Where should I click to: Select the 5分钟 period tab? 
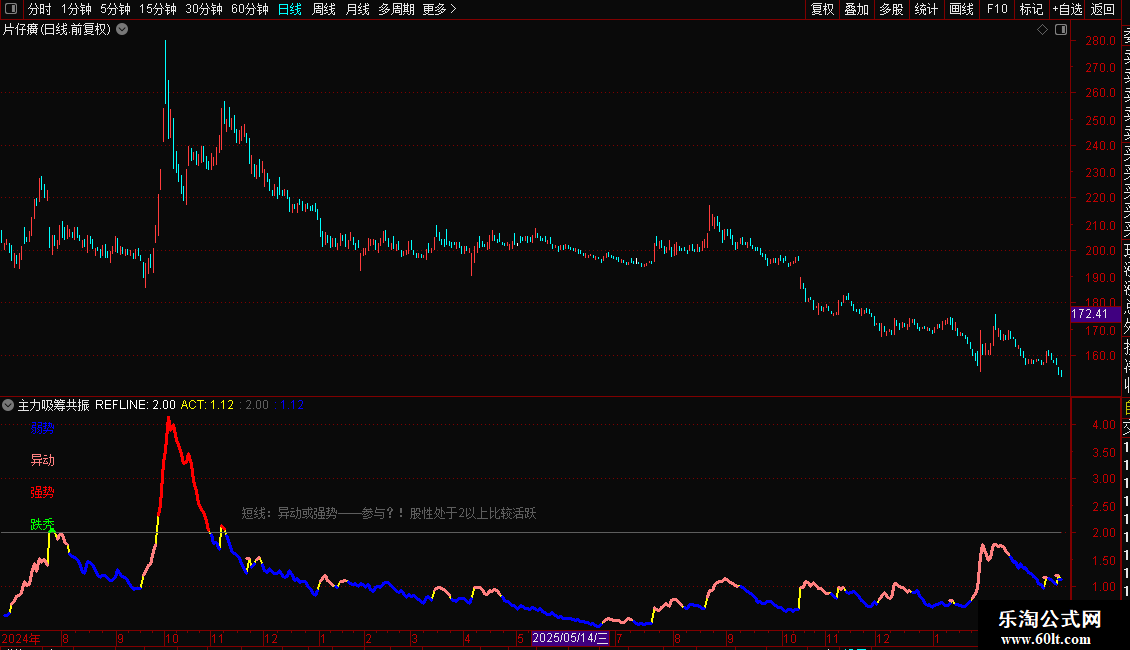click(115, 9)
